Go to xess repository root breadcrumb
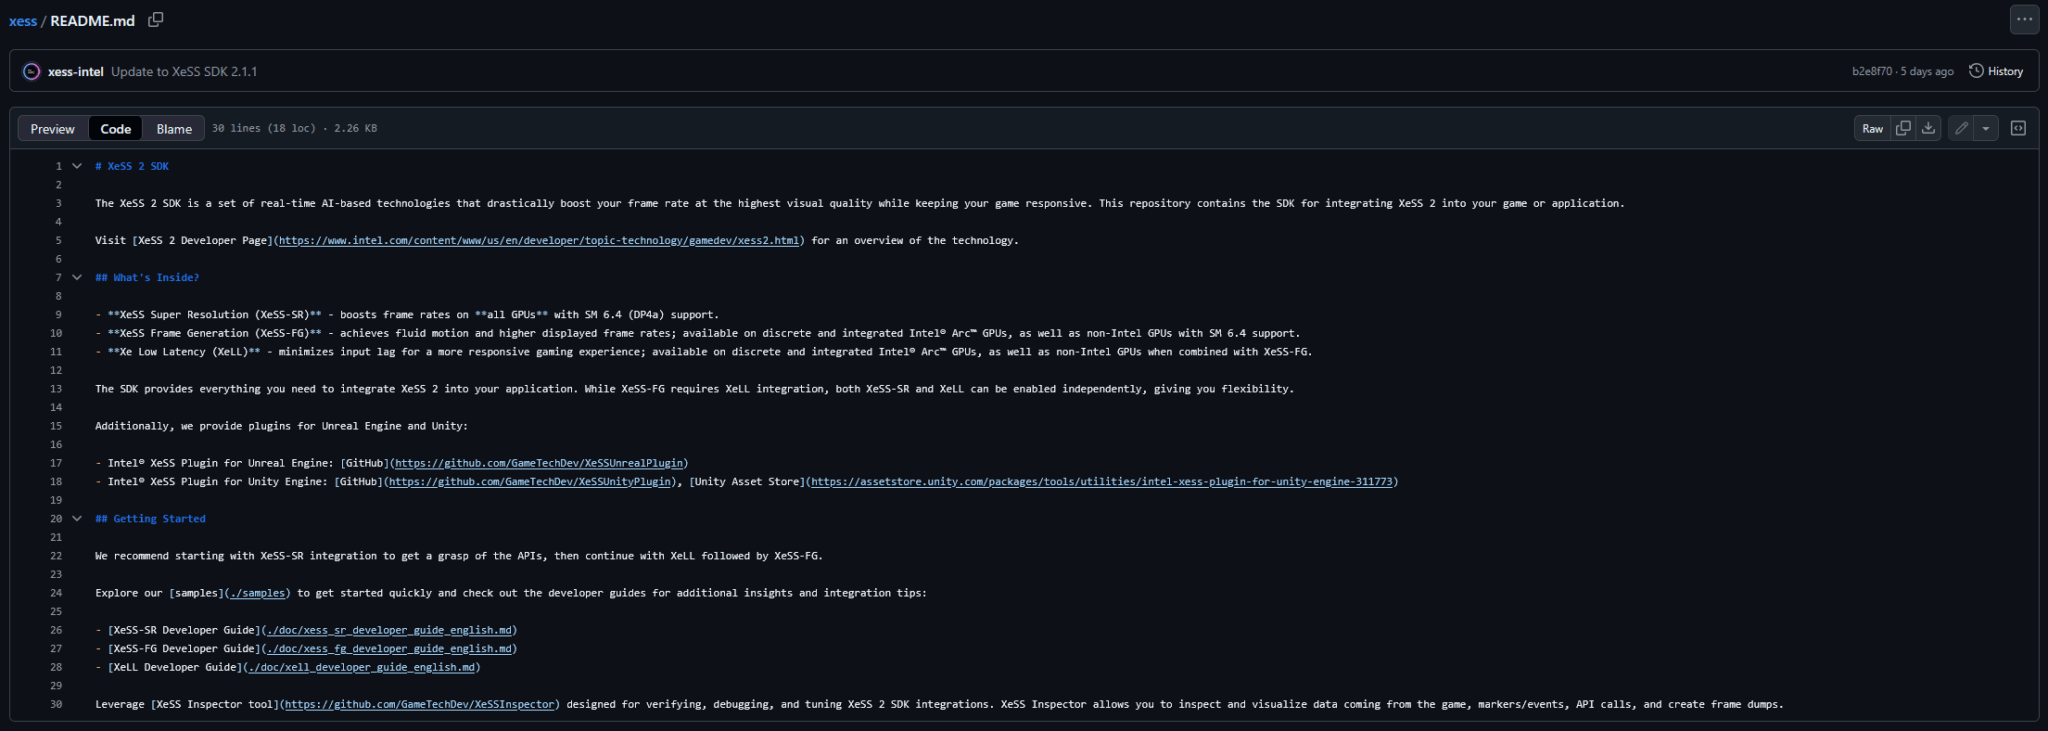The width and height of the screenshot is (2048, 731). click(23, 20)
